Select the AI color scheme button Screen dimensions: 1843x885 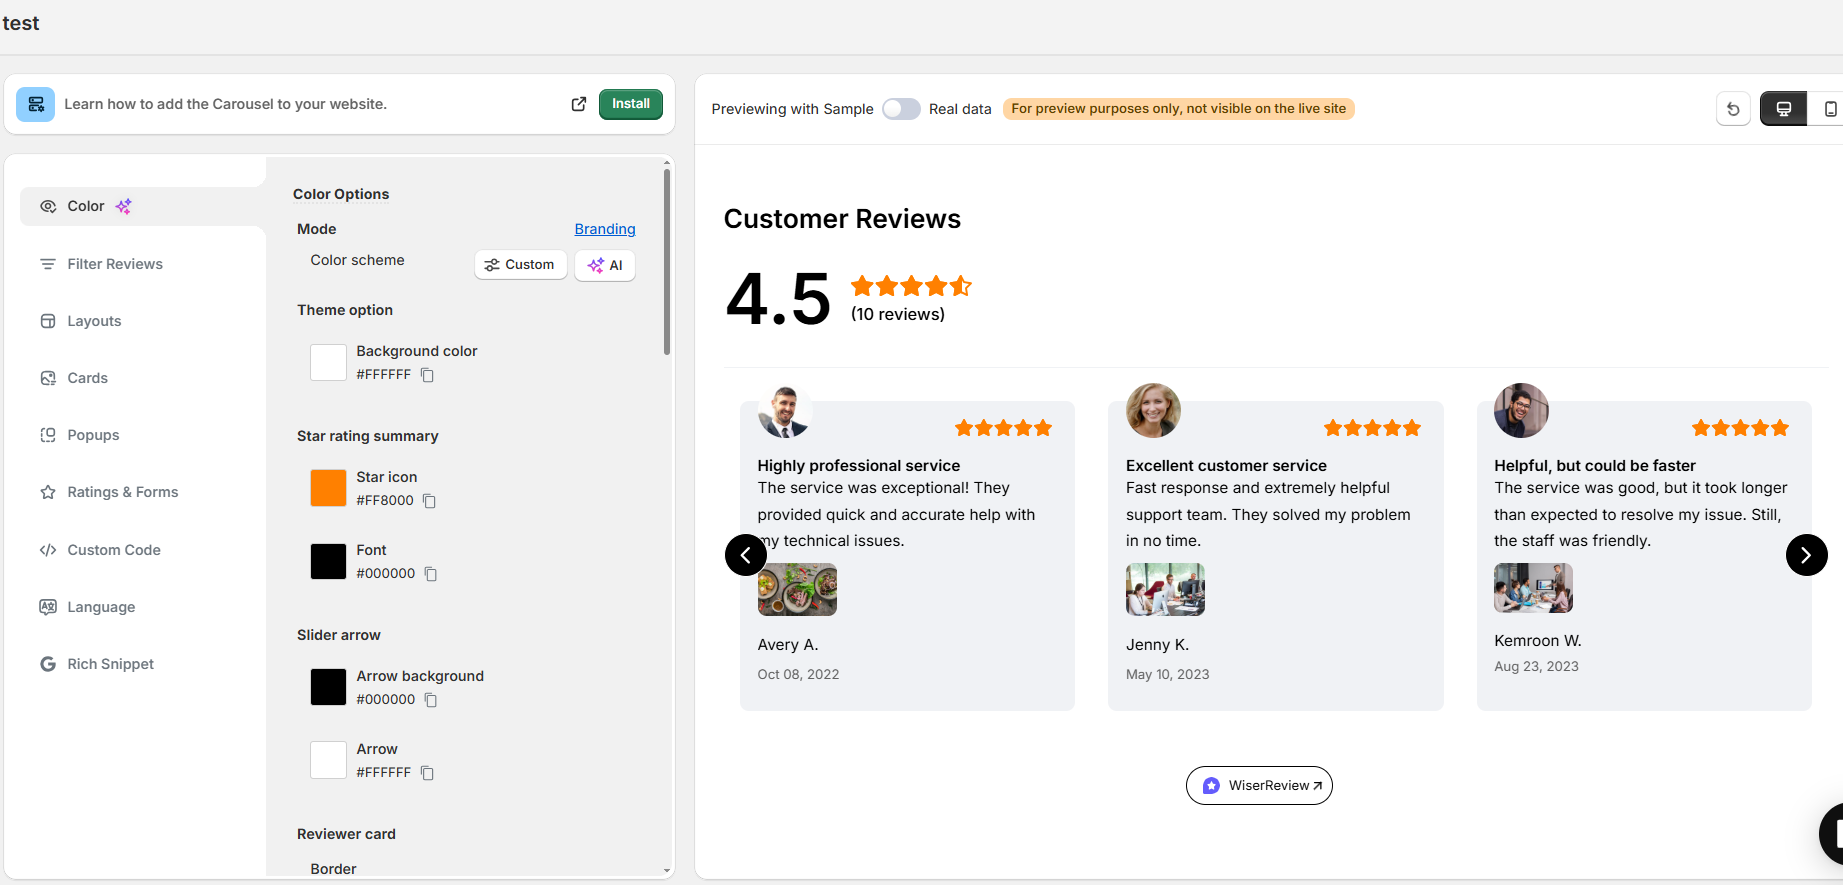[605, 265]
